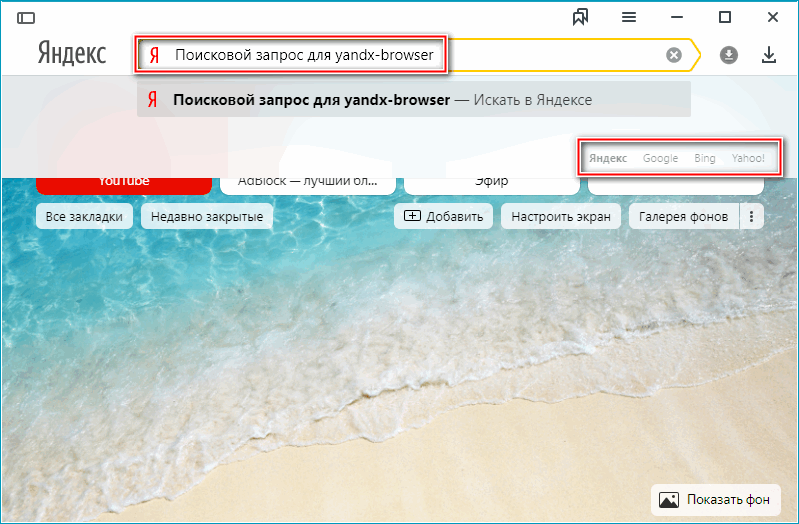The width and height of the screenshot is (799, 524).
Task: Clear the address bar with the X icon
Action: 674,55
